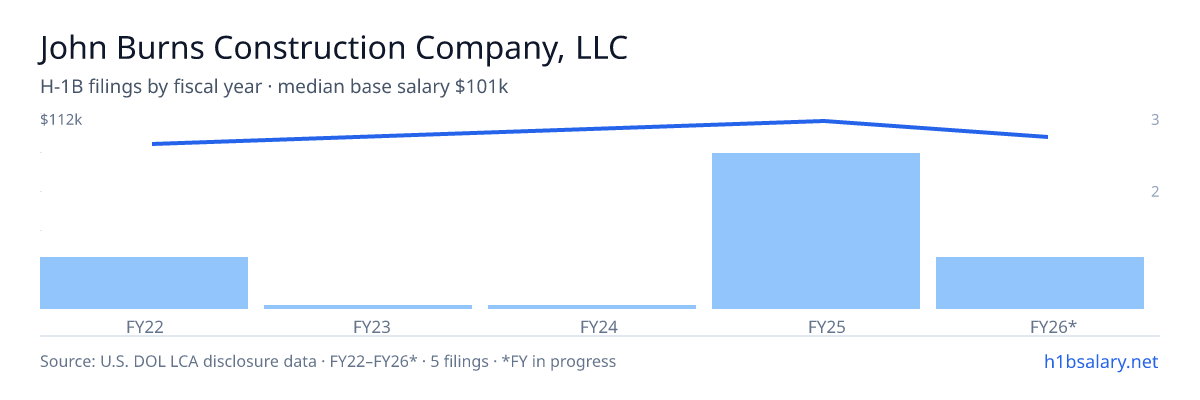Click the salary line start at FY22
The width and height of the screenshot is (1200, 400).
click(x=153, y=144)
